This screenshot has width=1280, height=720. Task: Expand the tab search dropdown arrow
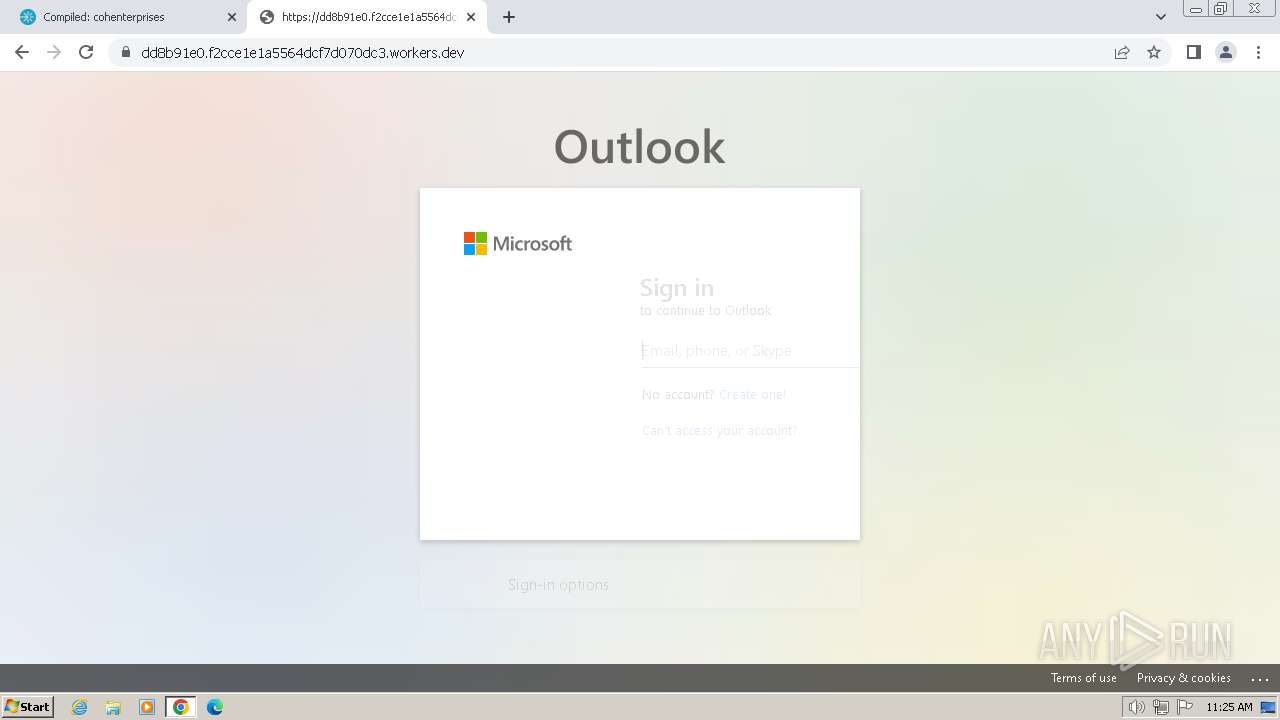point(1161,17)
